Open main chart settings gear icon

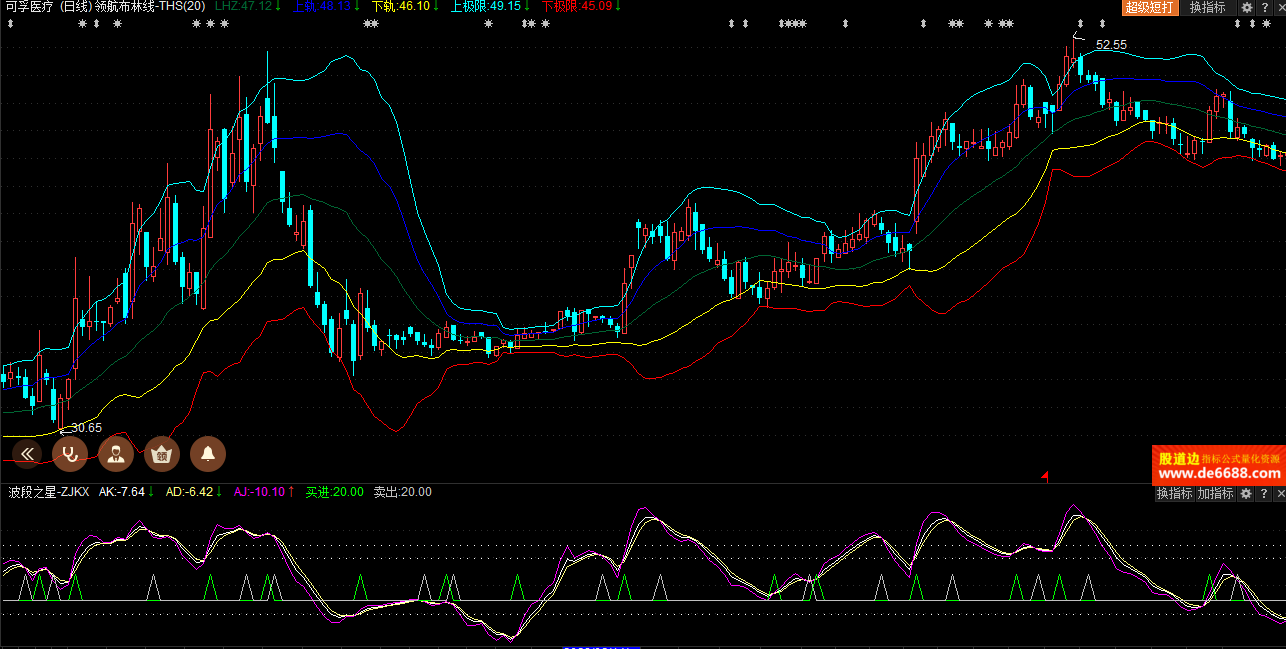pos(1247,7)
